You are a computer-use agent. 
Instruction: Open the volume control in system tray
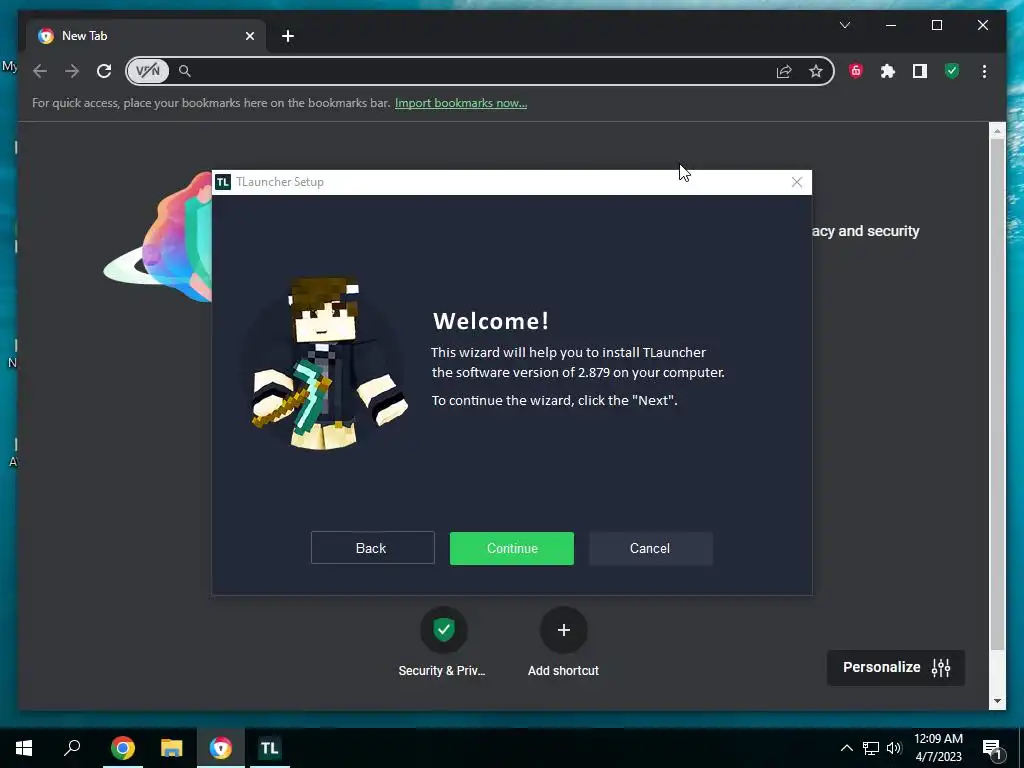[x=894, y=748]
